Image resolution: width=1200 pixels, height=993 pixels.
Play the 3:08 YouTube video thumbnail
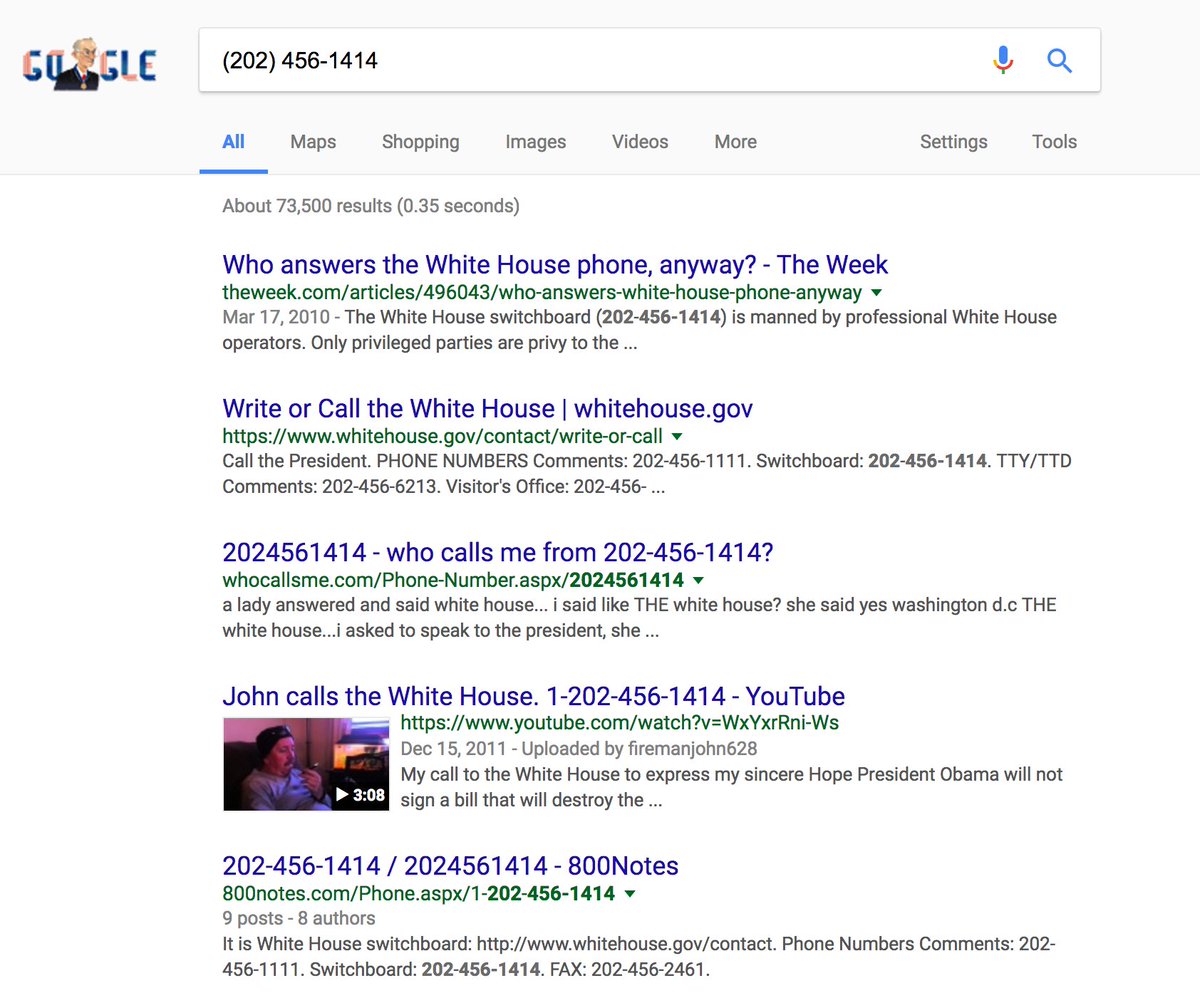(305, 764)
